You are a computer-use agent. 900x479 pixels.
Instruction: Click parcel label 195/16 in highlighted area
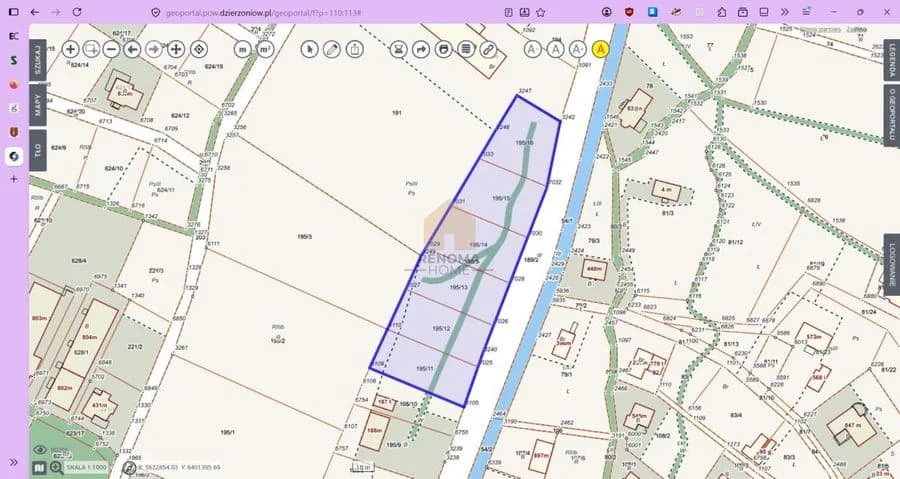point(524,142)
